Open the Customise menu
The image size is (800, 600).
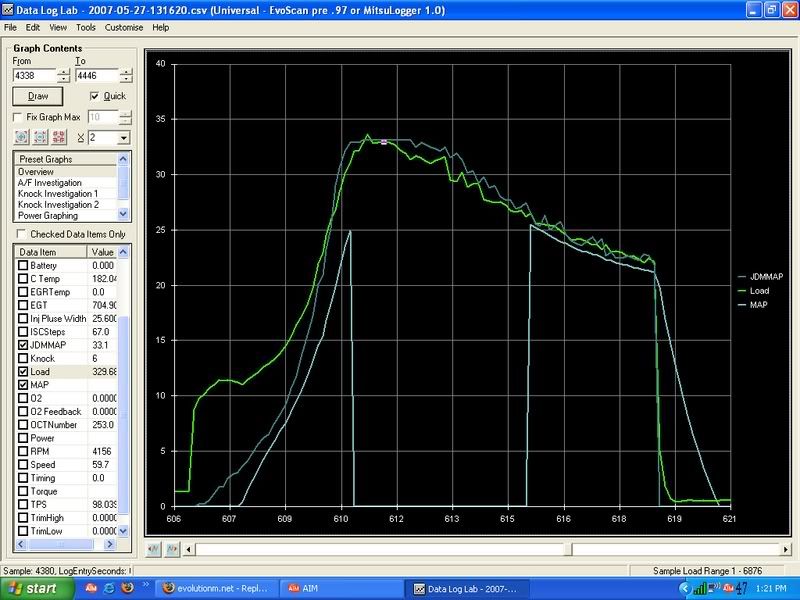pos(124,27)
